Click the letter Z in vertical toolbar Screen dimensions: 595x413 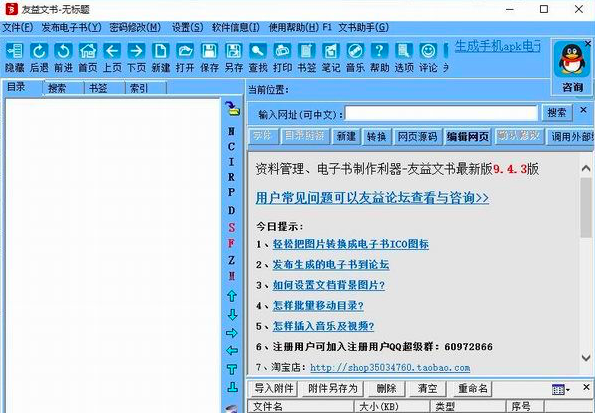231,260
